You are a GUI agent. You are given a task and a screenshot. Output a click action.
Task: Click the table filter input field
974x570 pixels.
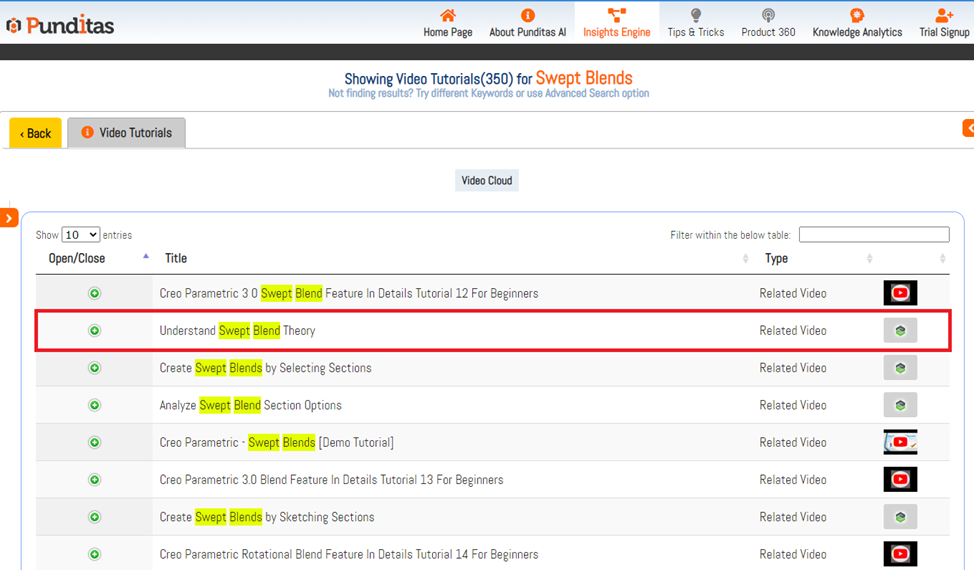(x=873, y=235)
